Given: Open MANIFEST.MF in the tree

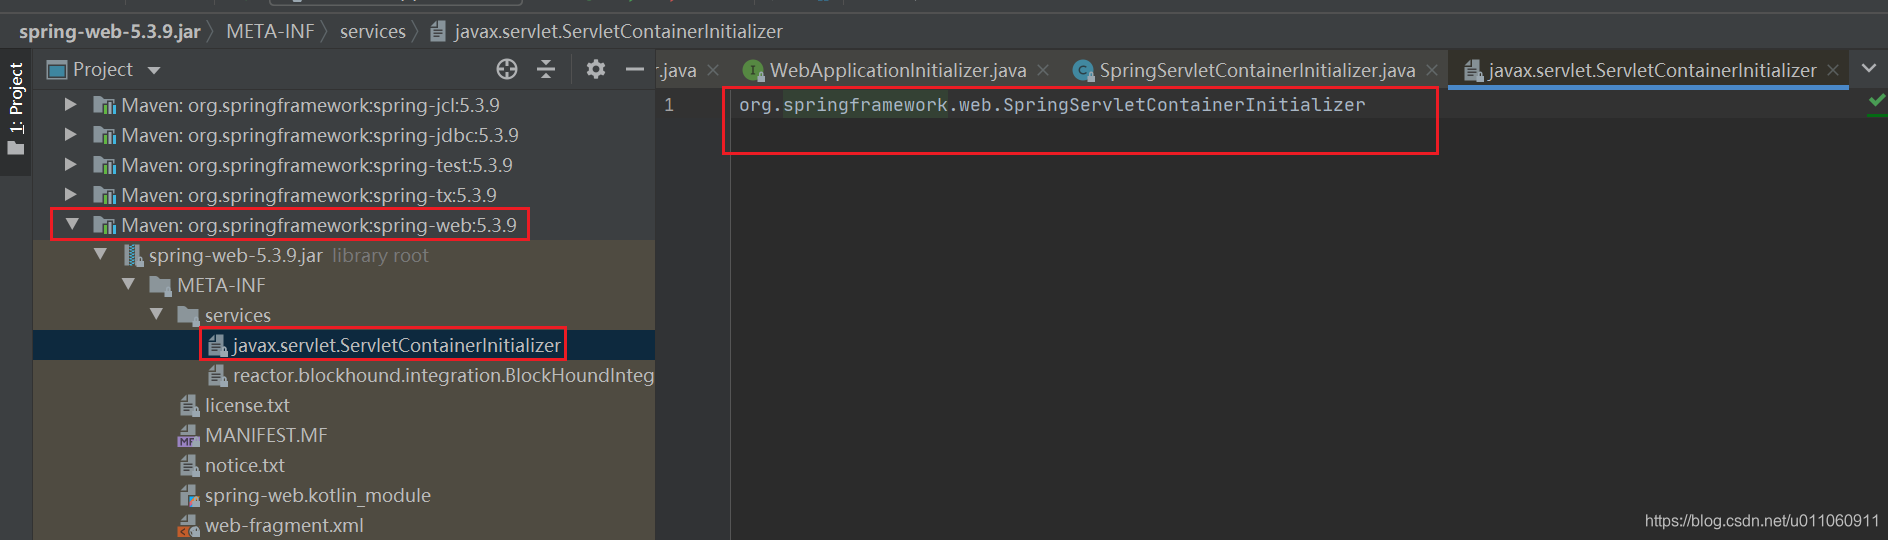Looking at the screenshot, I should click(x=344, y=435).
